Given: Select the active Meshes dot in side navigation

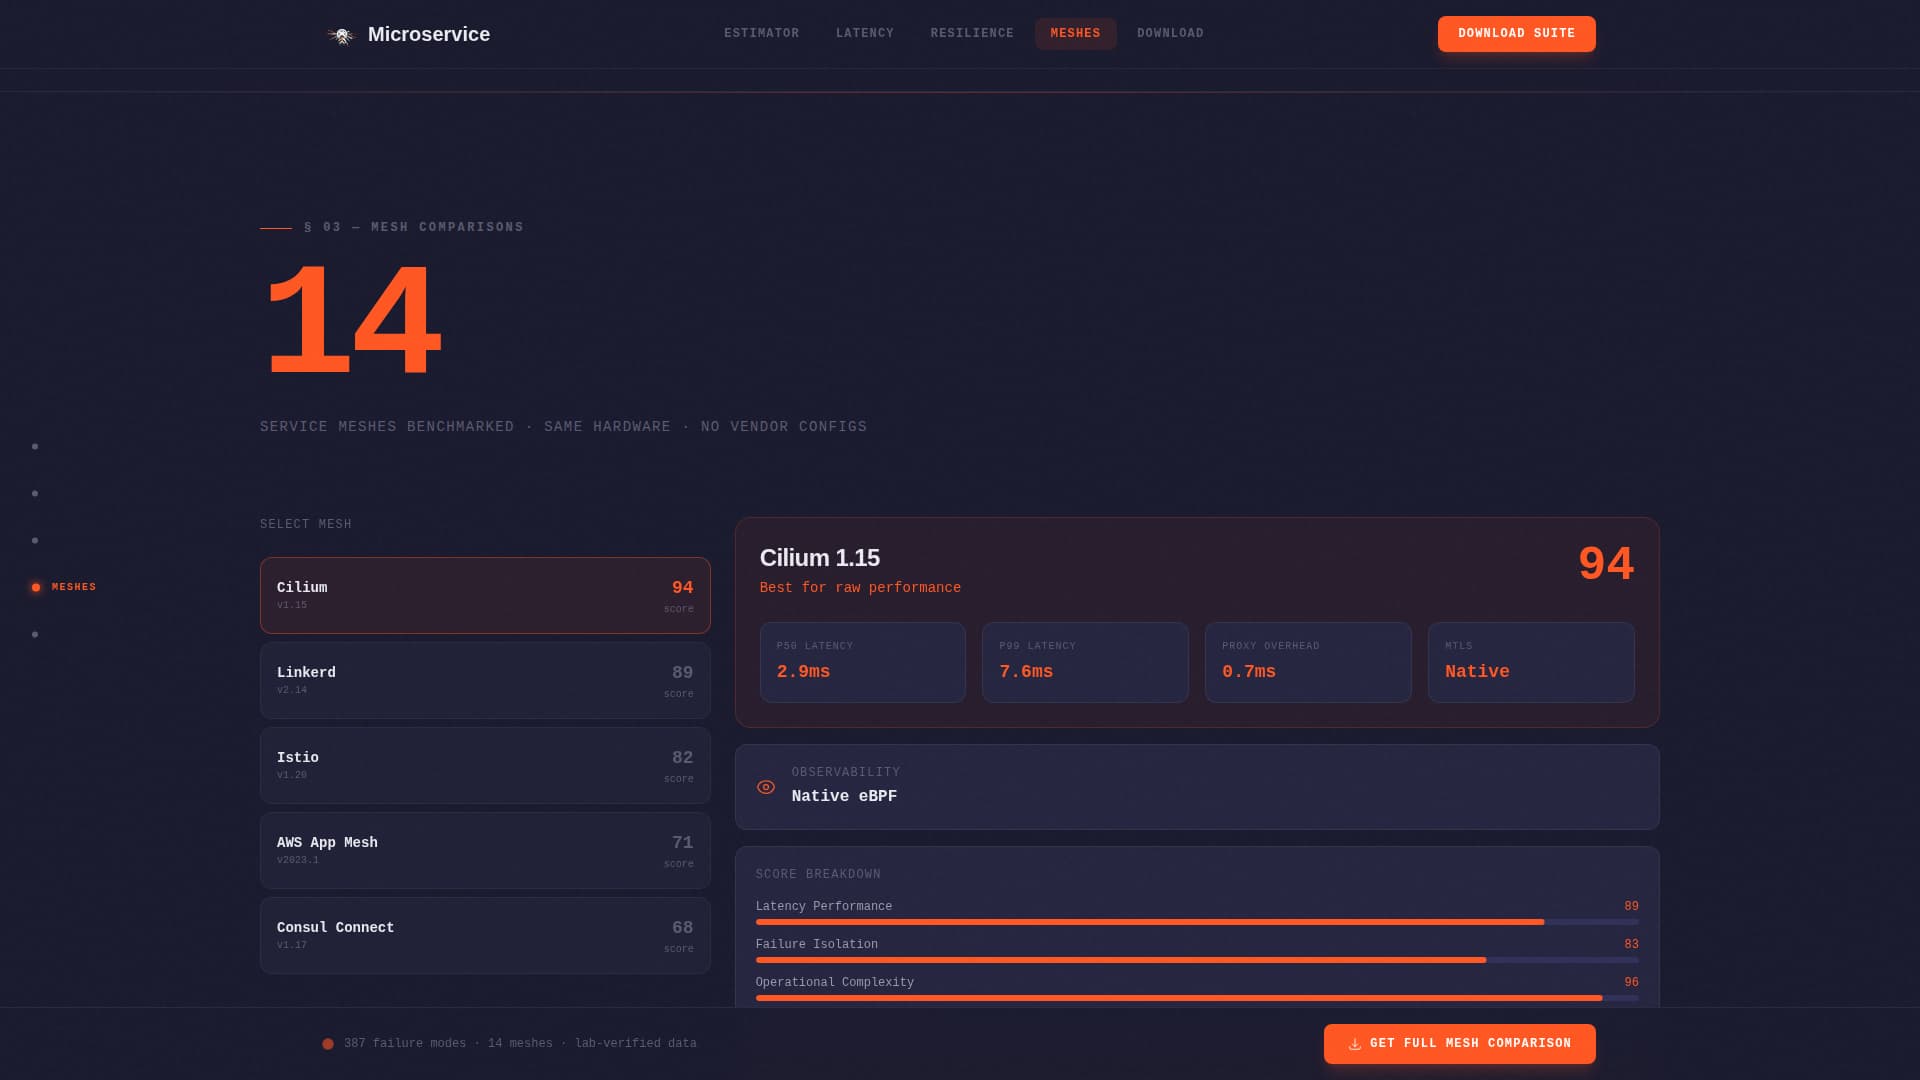Looking at the screenshot, I should click(36, 587).
